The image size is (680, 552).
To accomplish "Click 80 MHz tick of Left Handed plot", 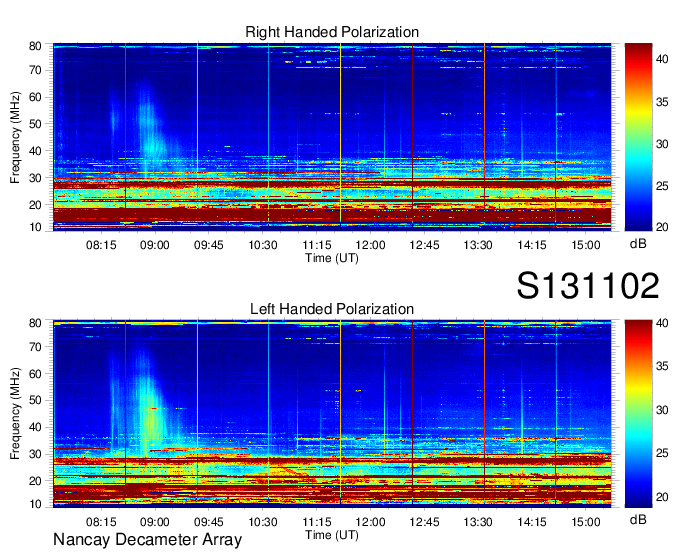I will click(35, 323).
